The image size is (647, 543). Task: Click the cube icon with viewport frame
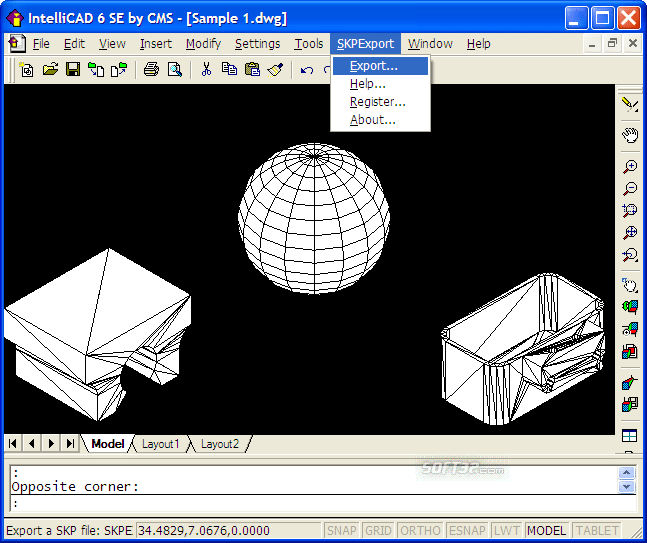630,405
